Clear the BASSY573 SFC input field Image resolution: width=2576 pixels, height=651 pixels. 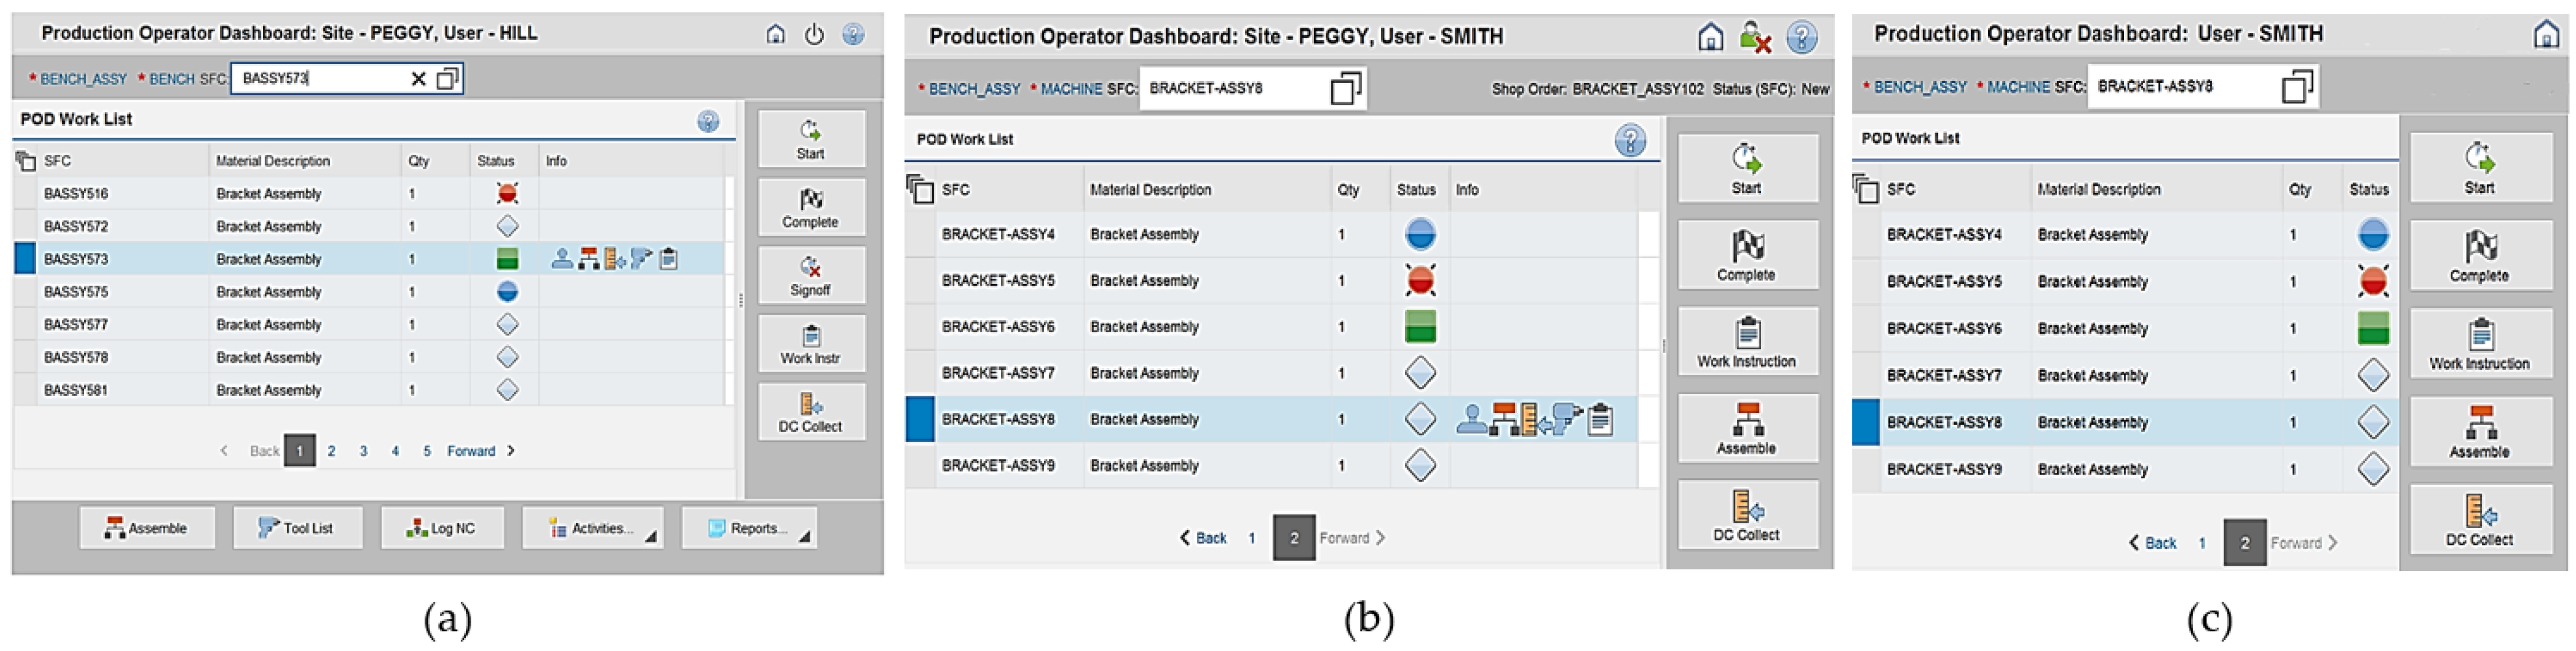pyautogui.click(x=418, y=79)
